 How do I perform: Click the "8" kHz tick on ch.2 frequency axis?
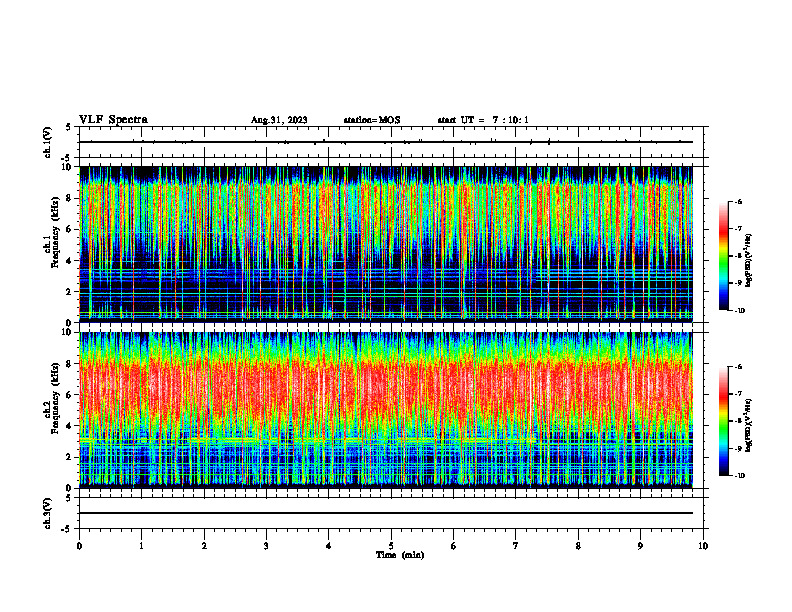point(70,364)
